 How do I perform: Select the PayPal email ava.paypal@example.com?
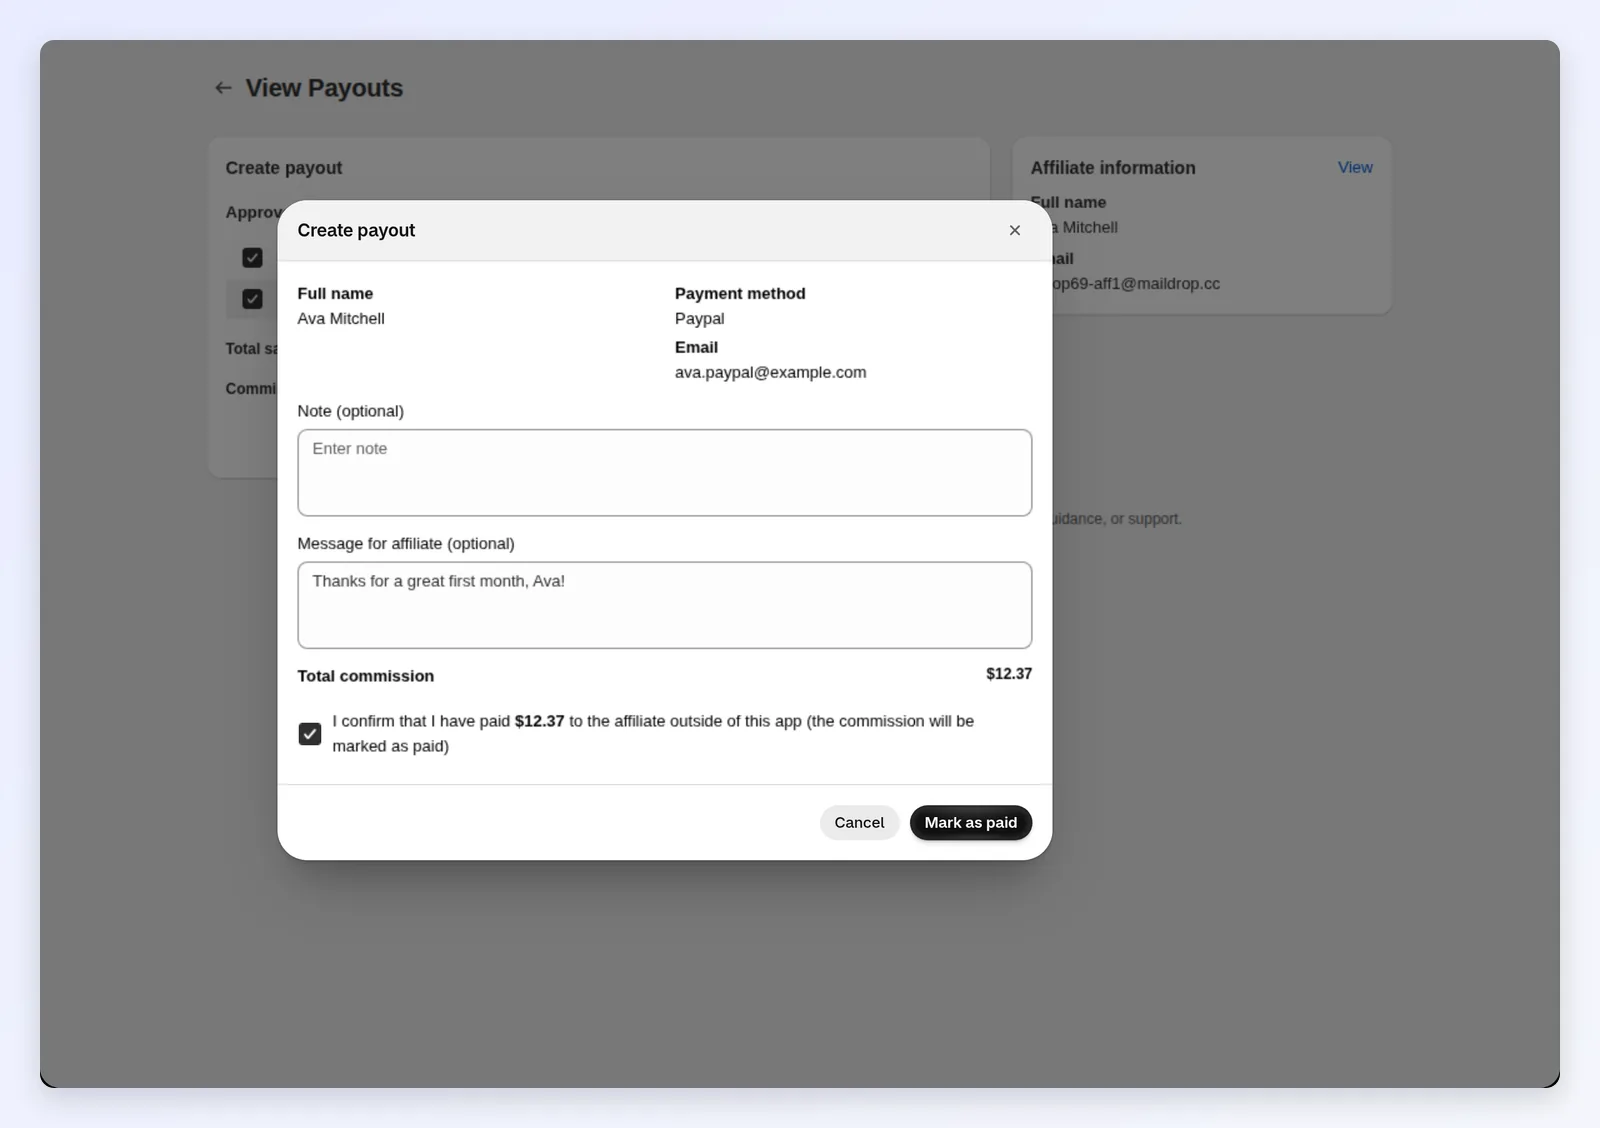point(770,372)
